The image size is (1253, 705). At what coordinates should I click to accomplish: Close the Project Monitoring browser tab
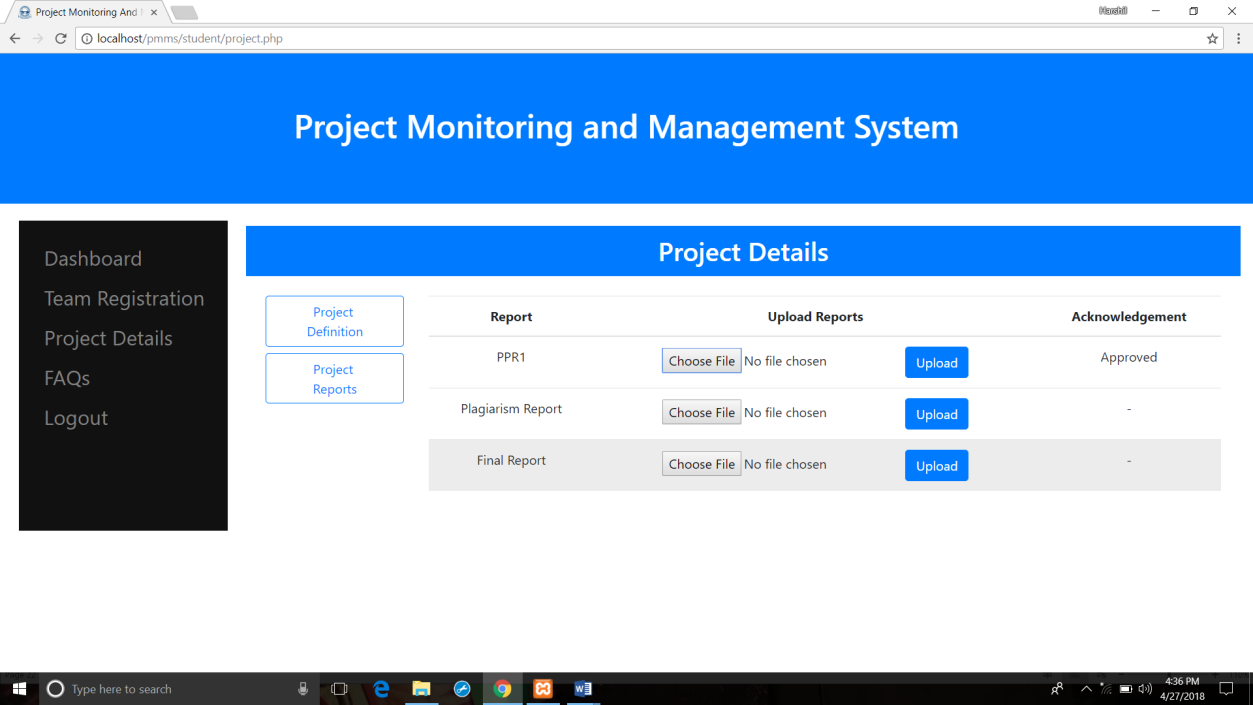pos(154,12)
